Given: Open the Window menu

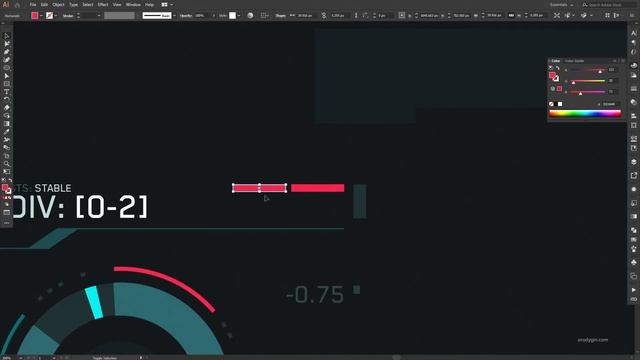Looking at the screenshot, I should coord(133,5).
